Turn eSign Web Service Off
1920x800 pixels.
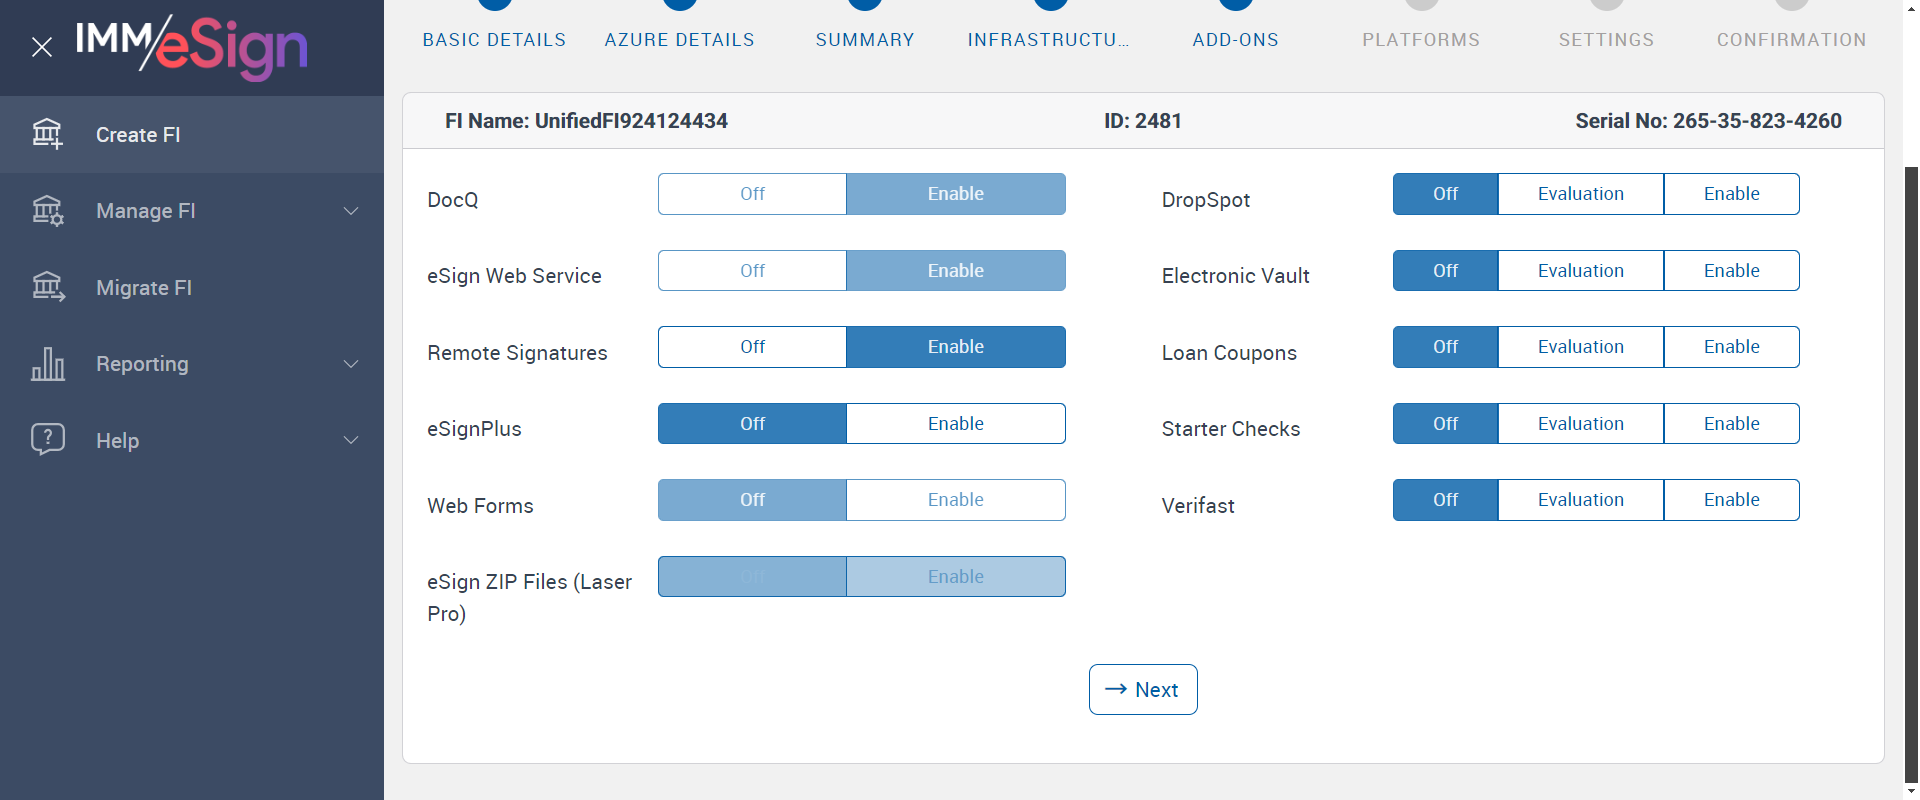pos(752,271)
